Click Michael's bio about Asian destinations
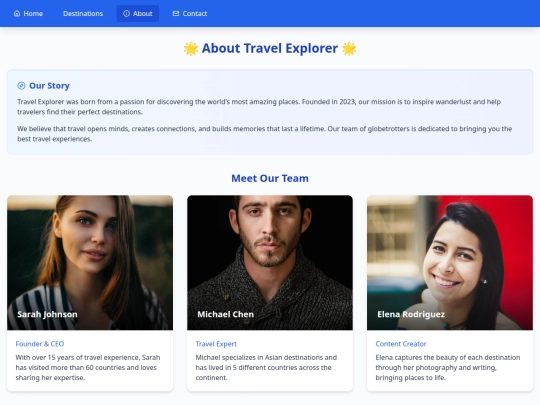Viewport: 540px width, 405px height. (x=266, y=367)
